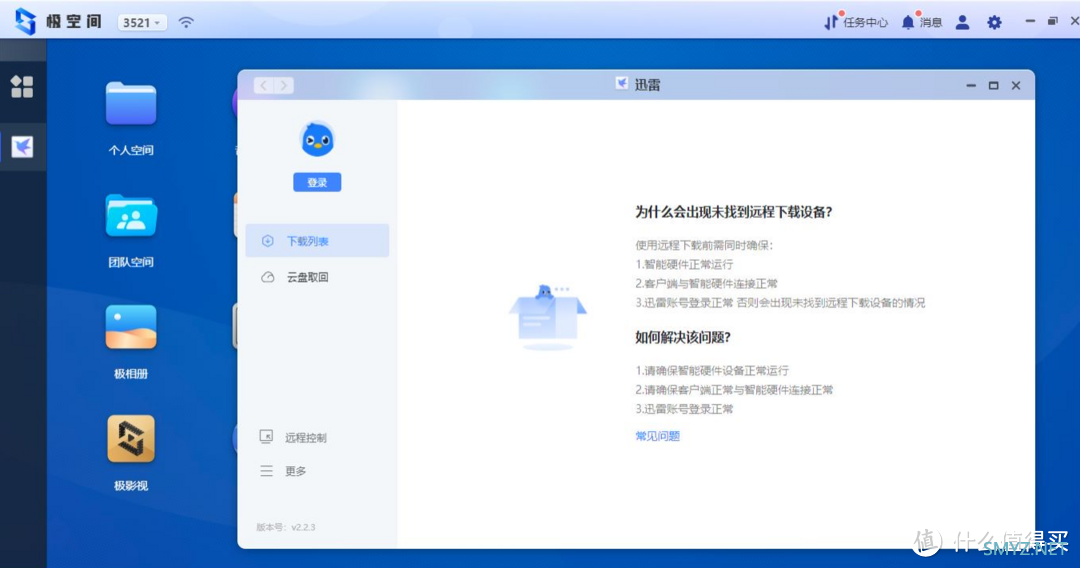
Task: Click heading 如何解决该问题?
Action: (x=683, y=337)
